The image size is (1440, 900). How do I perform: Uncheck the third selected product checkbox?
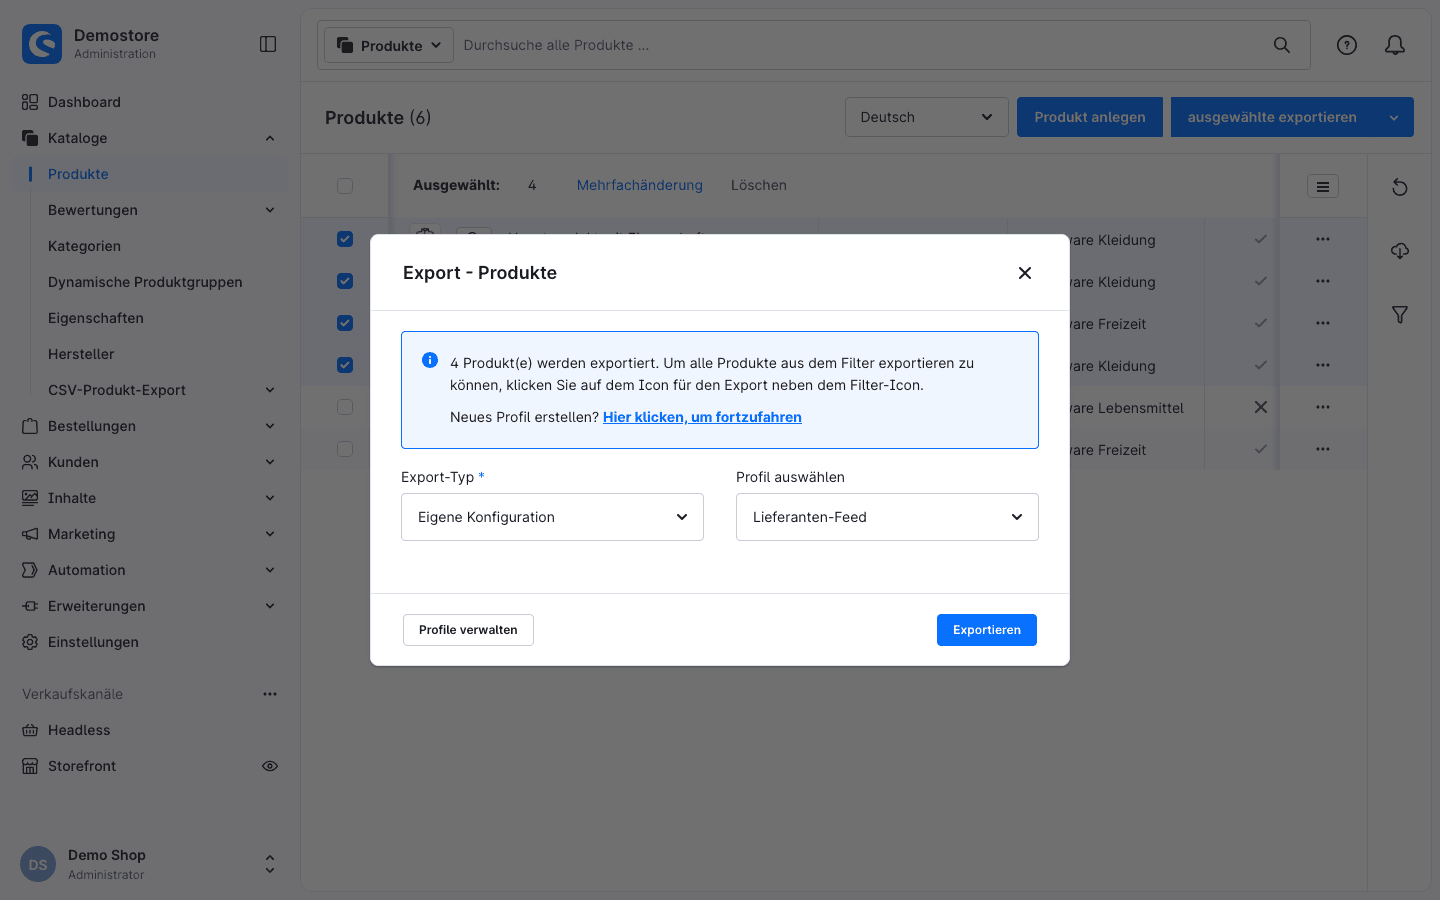tap(345, 323)
